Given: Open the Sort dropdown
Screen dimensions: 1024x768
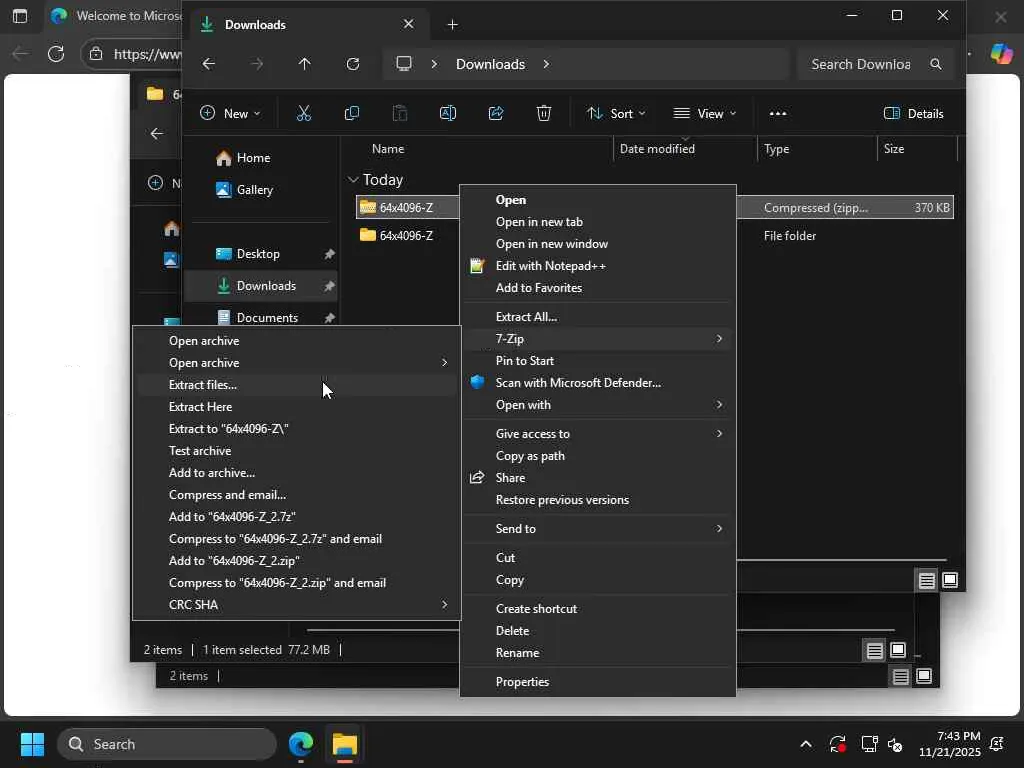Looking at the screenshot, I should point(616,113).
